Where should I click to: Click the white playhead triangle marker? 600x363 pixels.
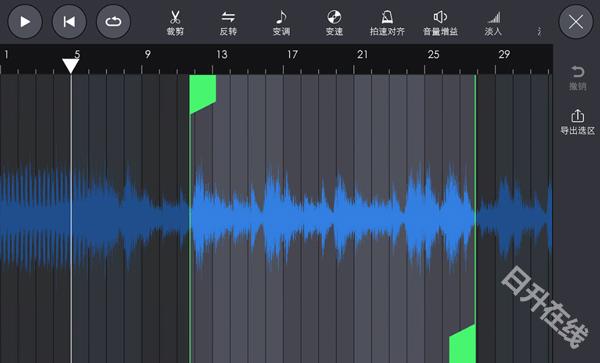point(71,66)
